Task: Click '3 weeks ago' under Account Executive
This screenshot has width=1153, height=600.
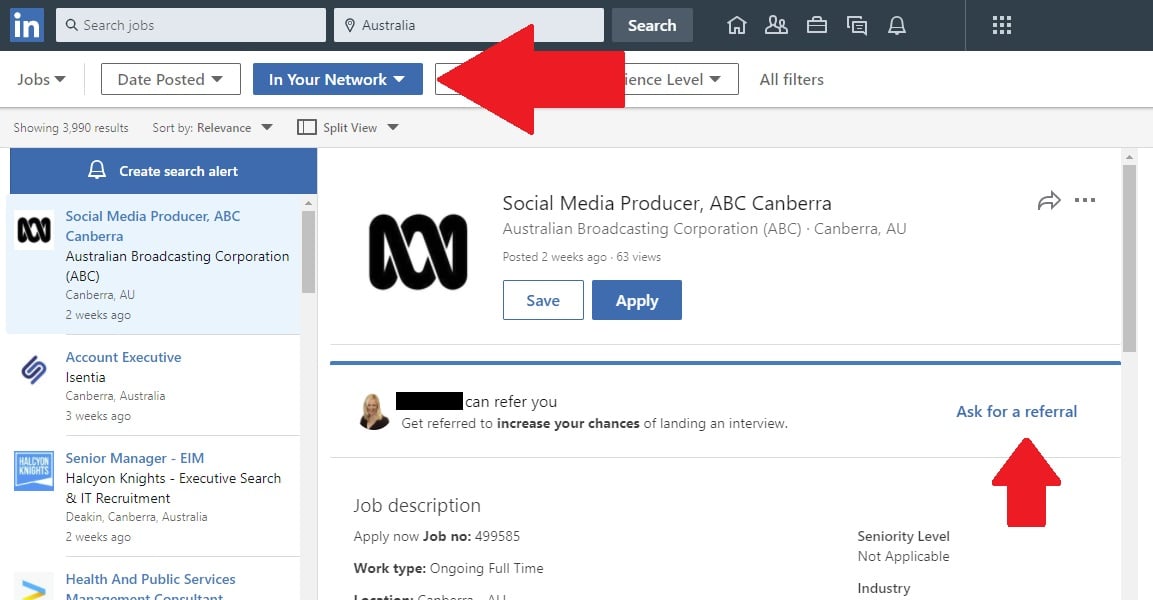Action: coord(98,416)
